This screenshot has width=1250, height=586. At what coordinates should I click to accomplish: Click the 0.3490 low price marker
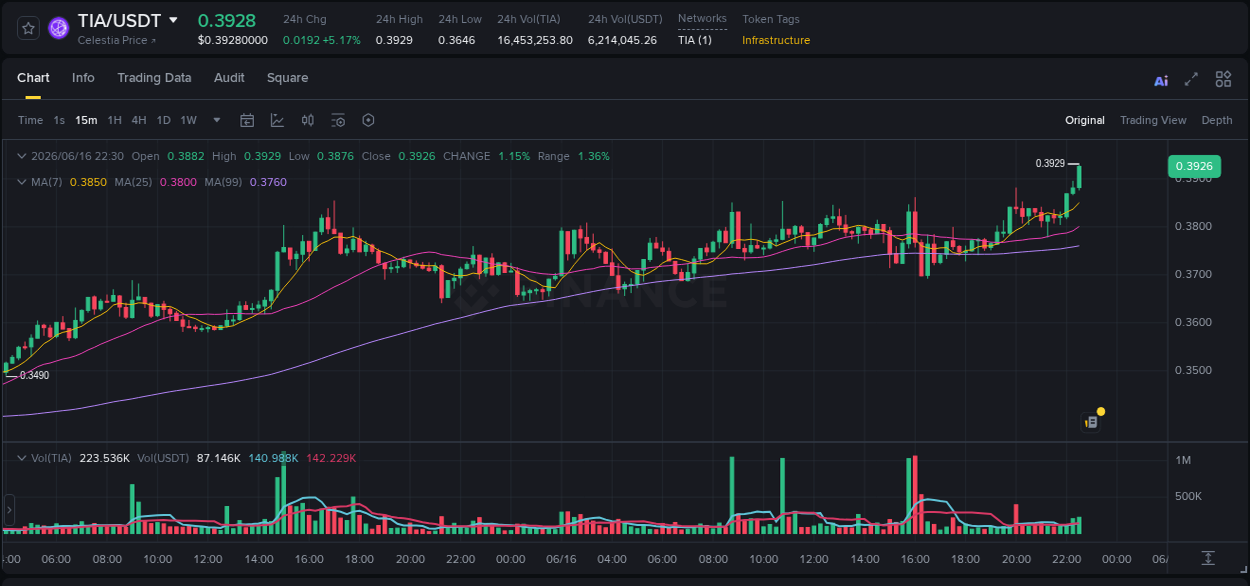(34, 376)
